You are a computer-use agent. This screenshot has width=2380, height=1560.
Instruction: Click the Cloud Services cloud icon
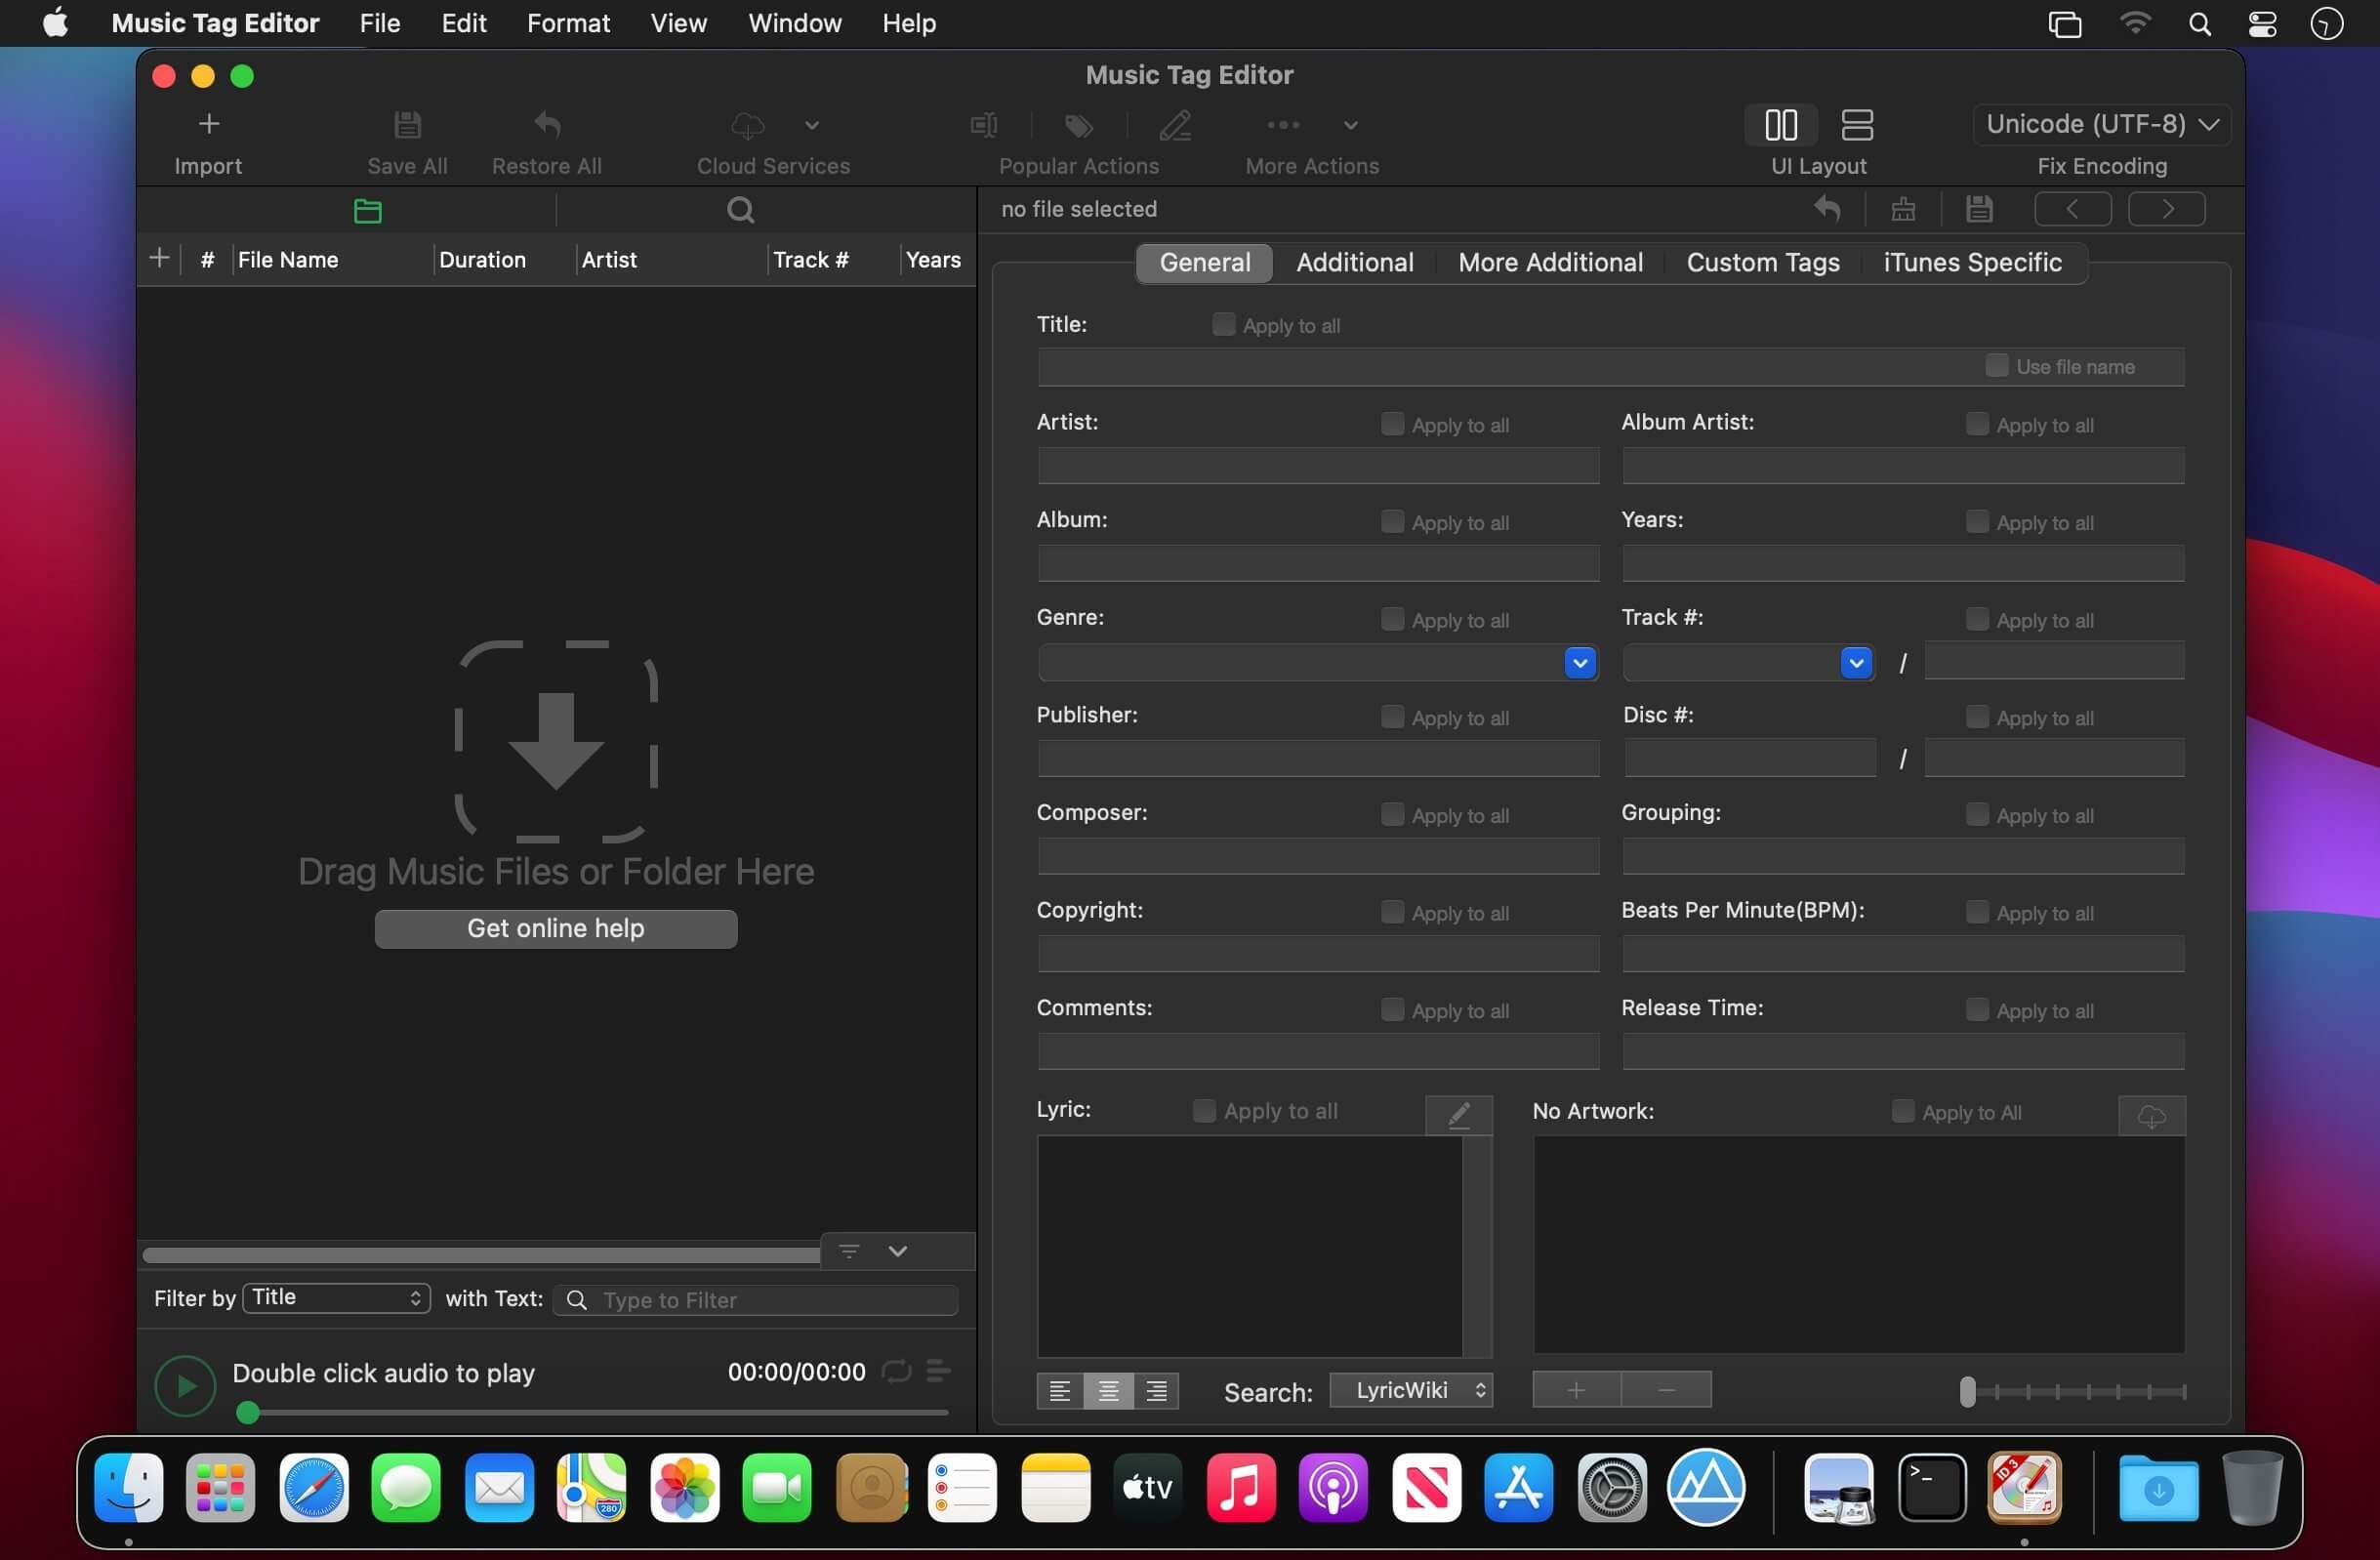pyautogui.click(x=747, y=125)
